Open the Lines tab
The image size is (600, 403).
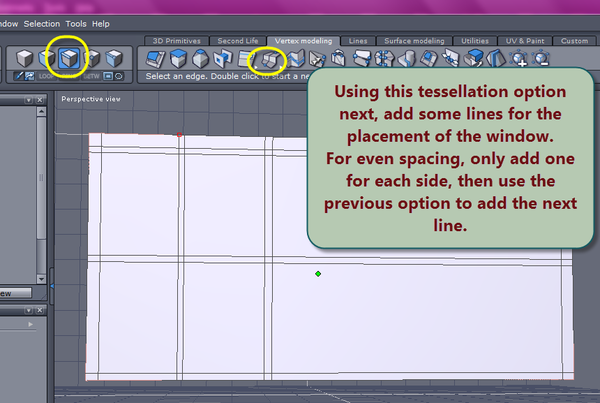point(358,41)
